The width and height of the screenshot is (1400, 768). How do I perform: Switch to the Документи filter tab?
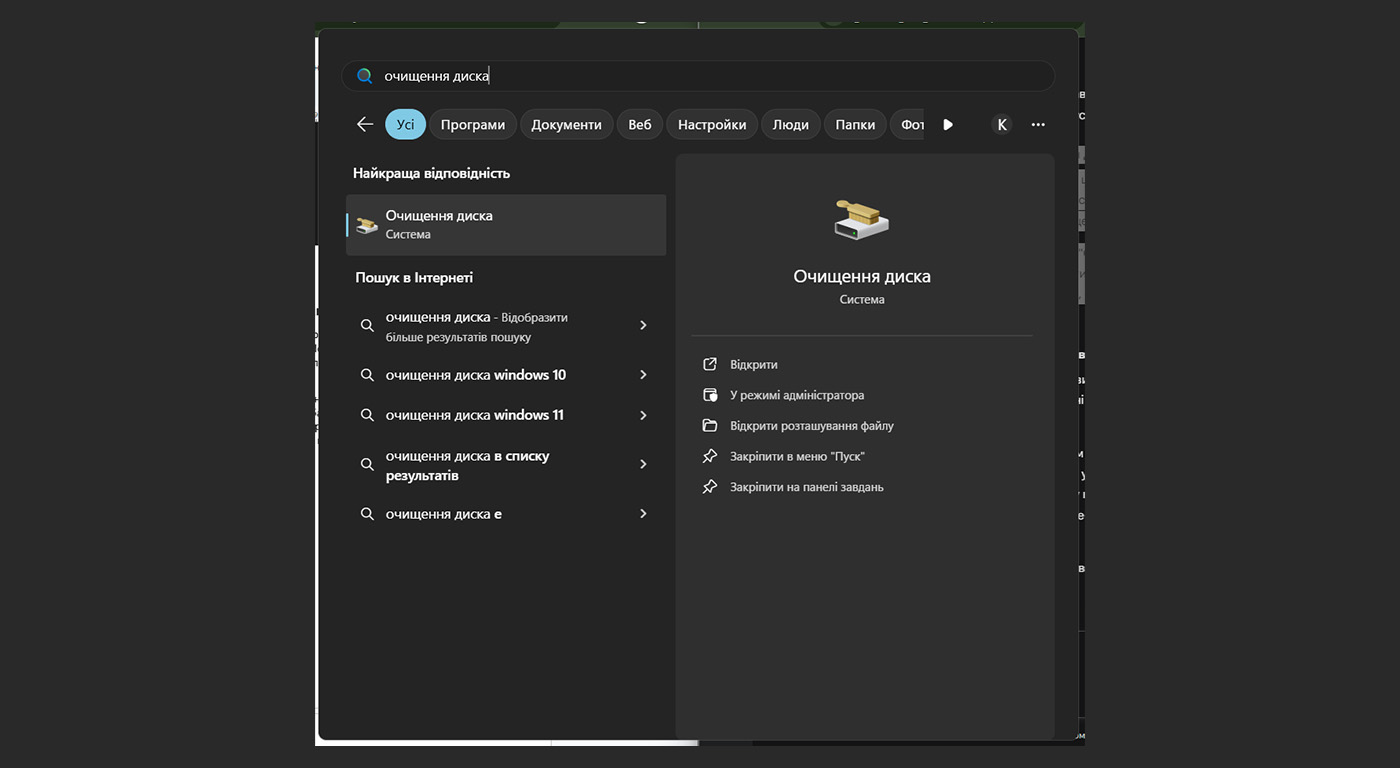point(567,124)
